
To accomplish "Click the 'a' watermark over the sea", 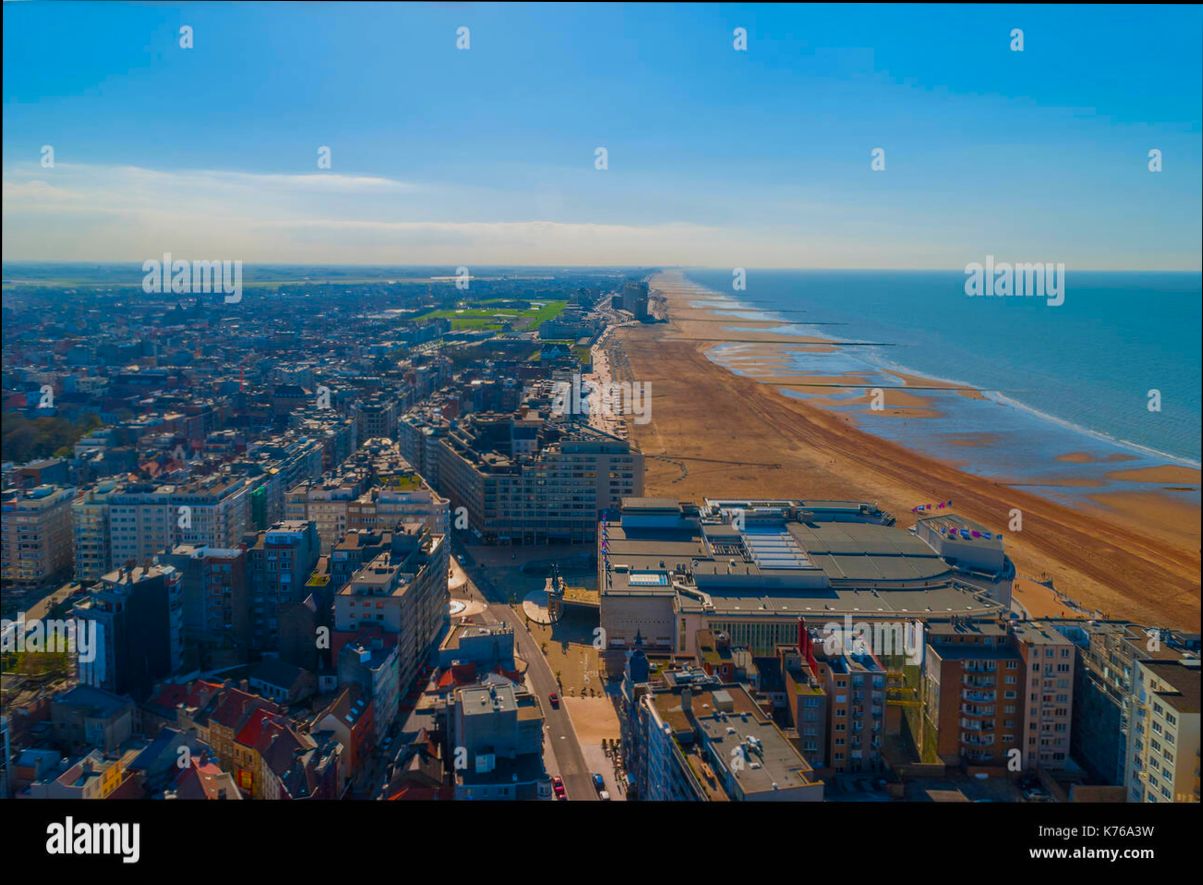I will pyautogui.click(x=1154, y=398).
